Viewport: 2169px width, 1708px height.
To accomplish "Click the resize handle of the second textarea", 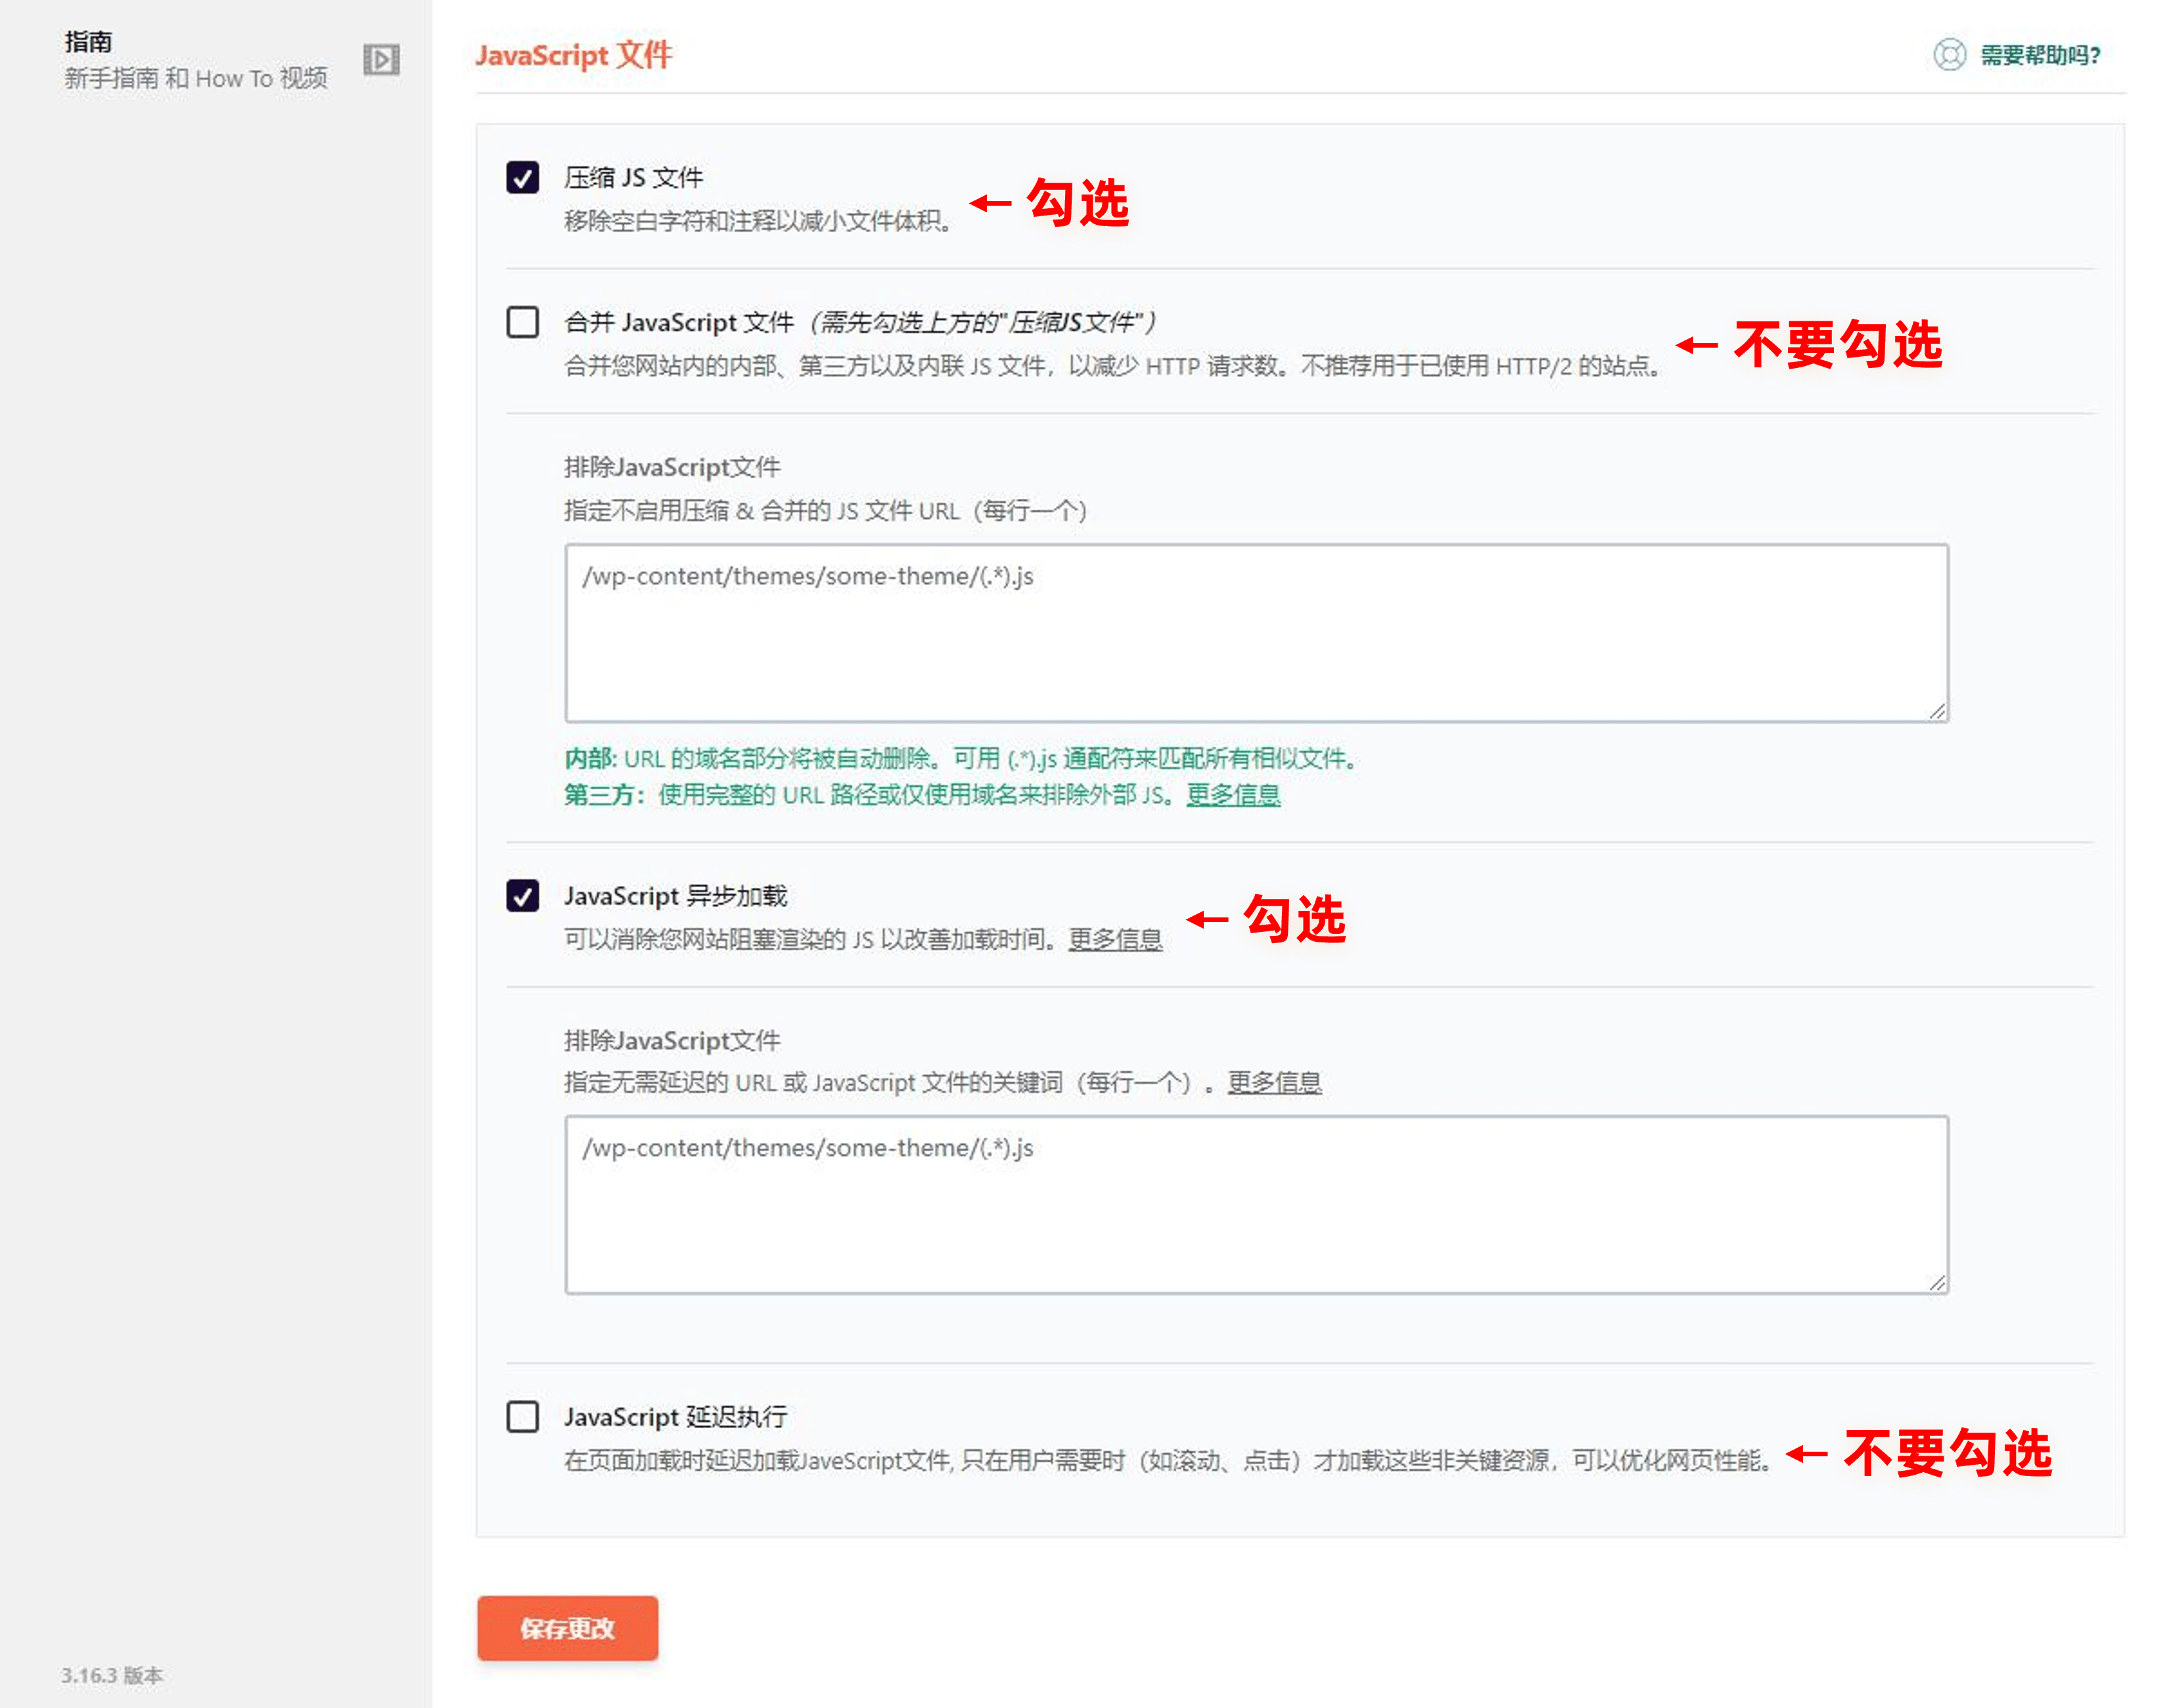I will tap(1938, 1283).
